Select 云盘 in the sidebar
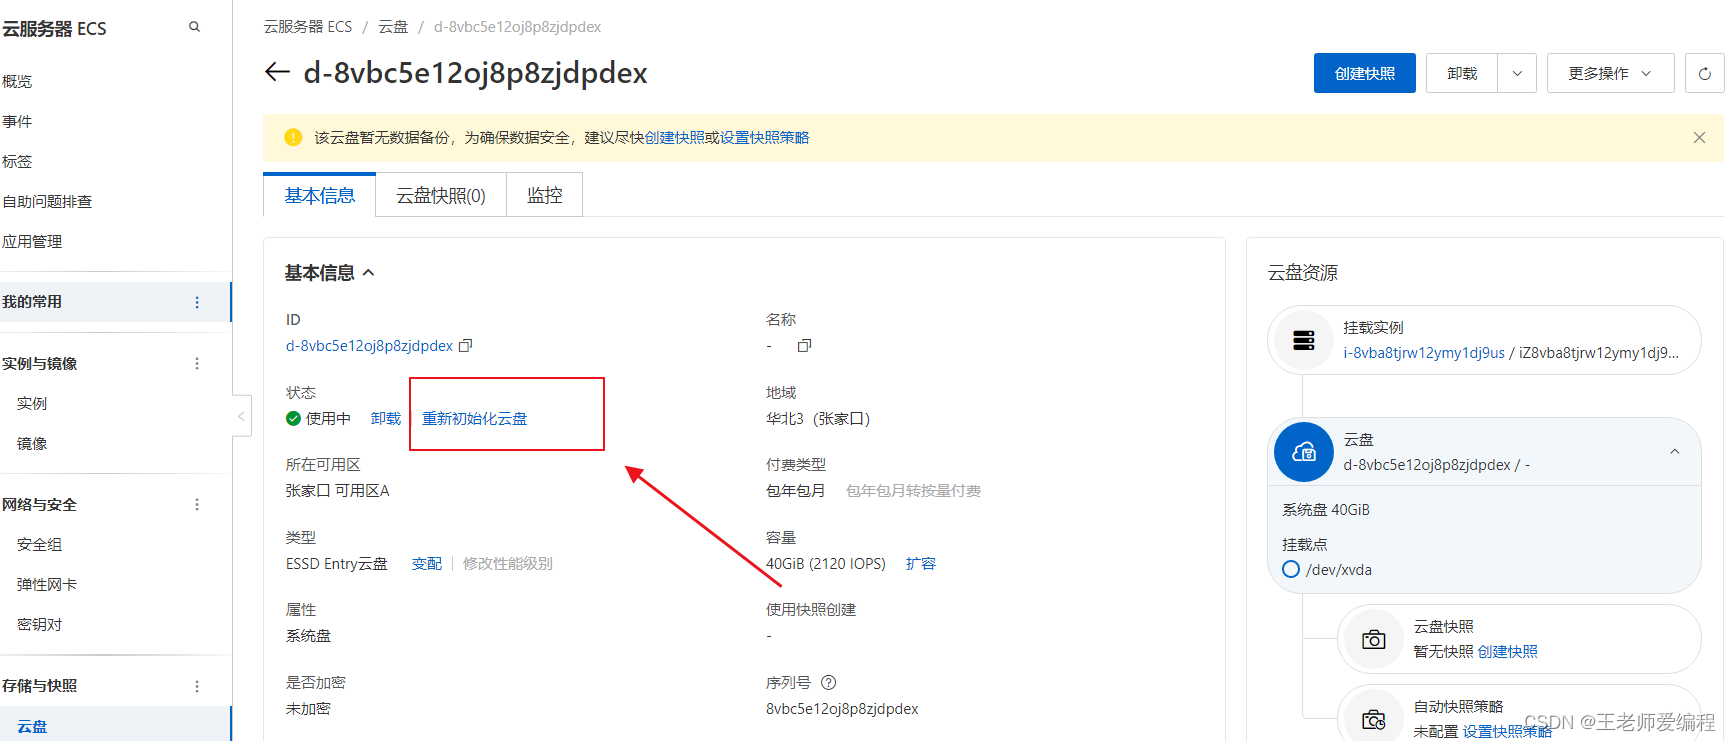Viewport: 1731px width, 741px height. [x=32, y=727]
